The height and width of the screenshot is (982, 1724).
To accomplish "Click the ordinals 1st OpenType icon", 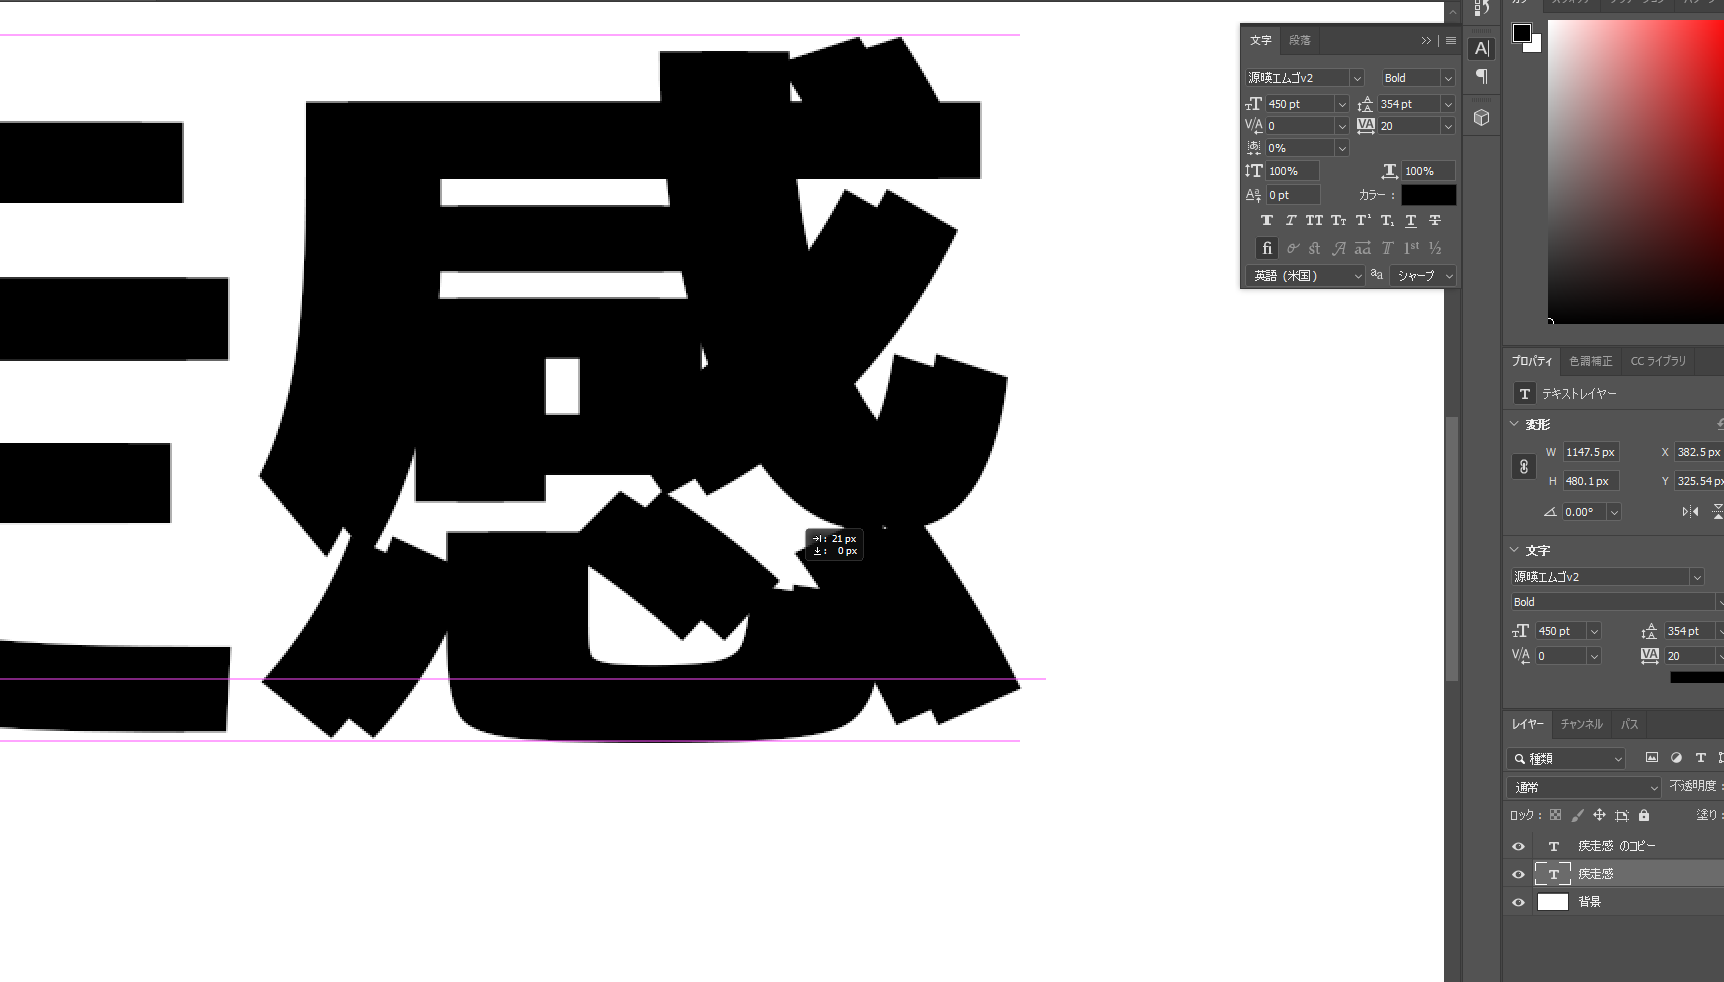I will pyautogui.click(x=1411, y=248).
